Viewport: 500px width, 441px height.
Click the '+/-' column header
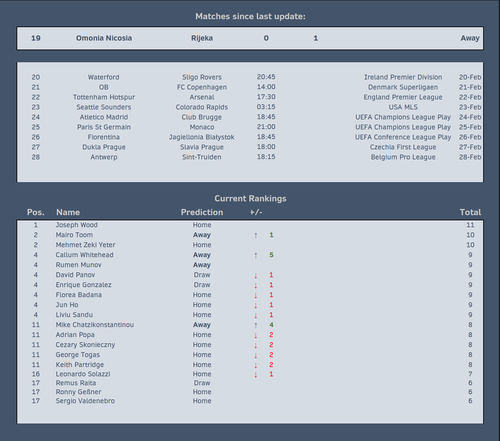click(256, 212)
